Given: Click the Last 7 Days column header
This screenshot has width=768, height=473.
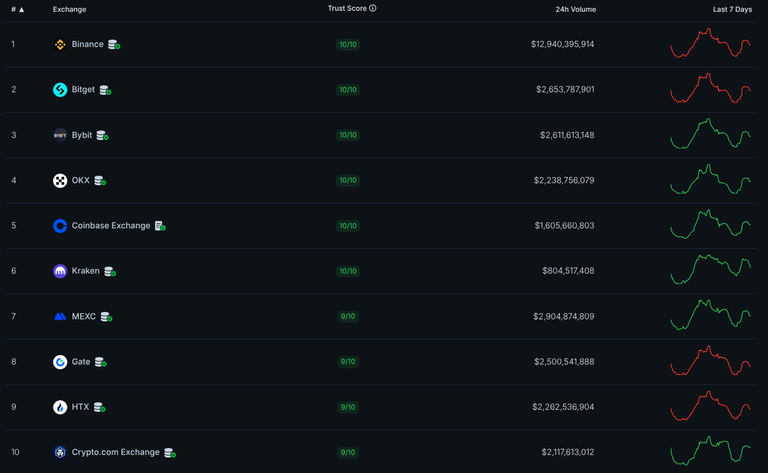Looking at the screenshot, I should 732,9.
